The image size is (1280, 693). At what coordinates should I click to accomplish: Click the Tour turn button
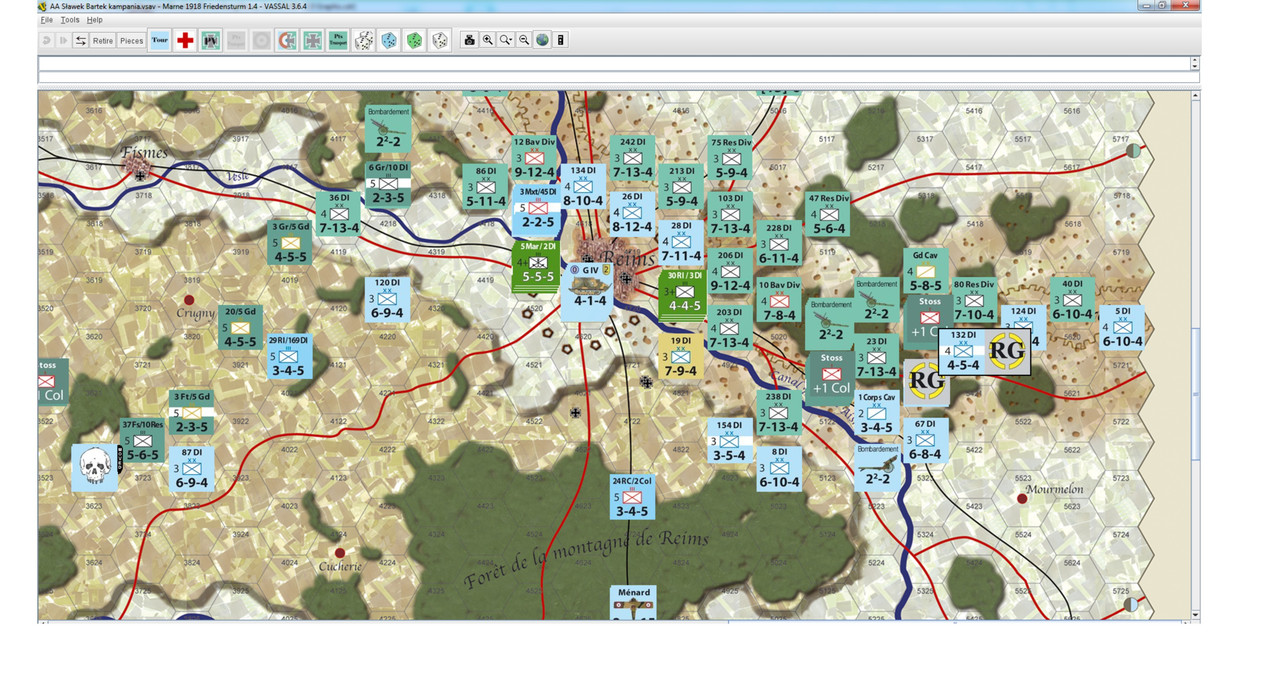point(159,40)
